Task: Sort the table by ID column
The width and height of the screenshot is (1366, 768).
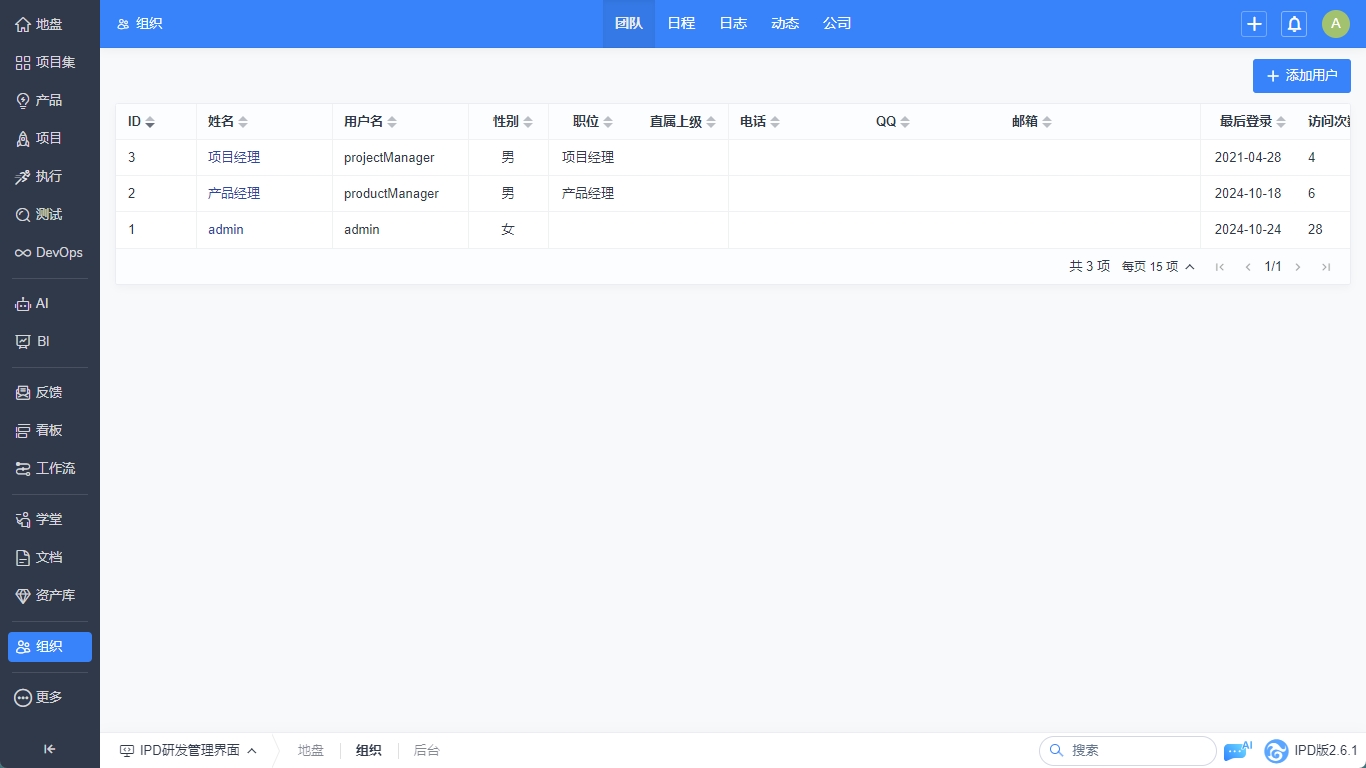Action: coord(141,122)
